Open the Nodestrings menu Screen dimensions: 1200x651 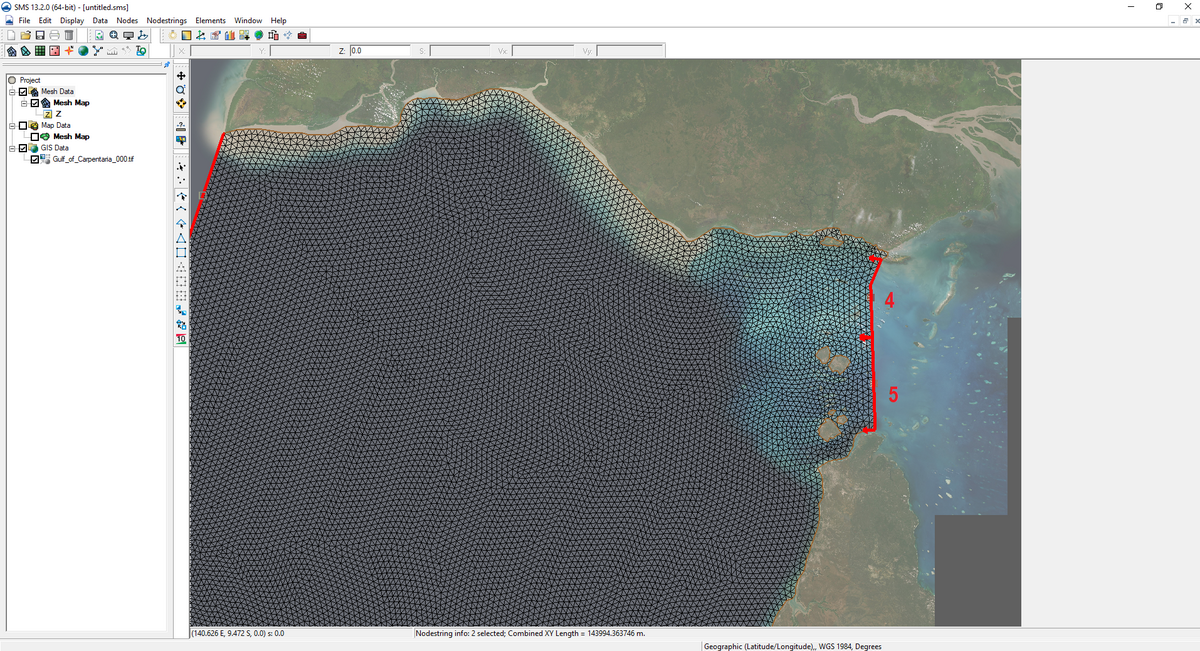tap(166, 20)
